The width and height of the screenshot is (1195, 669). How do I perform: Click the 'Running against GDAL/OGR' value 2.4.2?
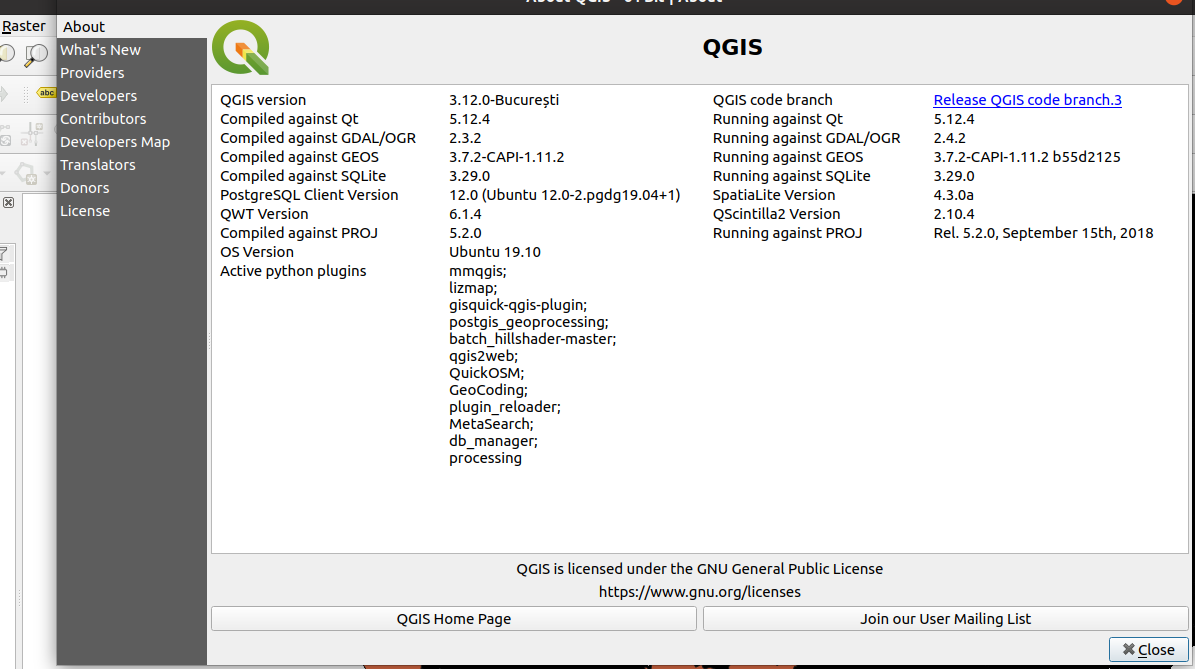pyautogui.click(x=950, y=138)
